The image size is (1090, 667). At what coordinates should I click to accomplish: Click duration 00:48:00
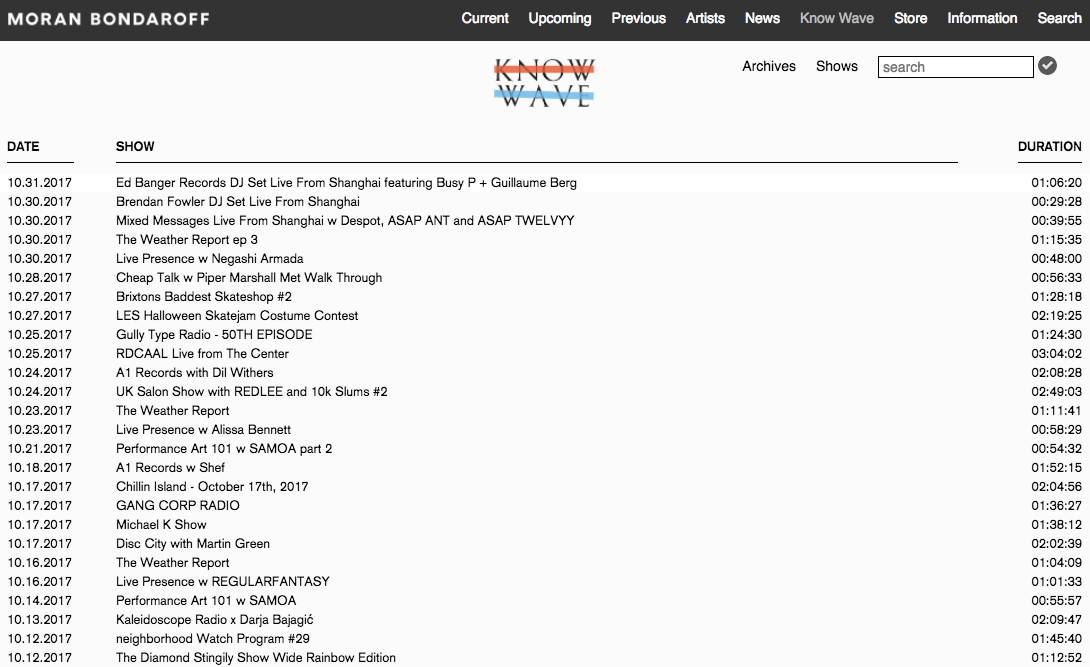[1056, 258]
